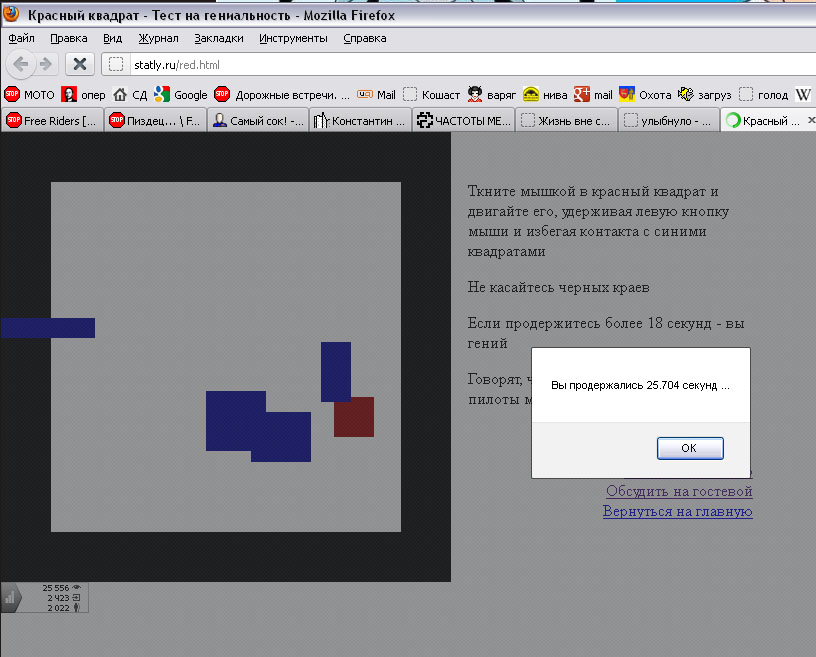Click the Back navigation arrow
The image size is (816, 657).
tap(19, 63)
